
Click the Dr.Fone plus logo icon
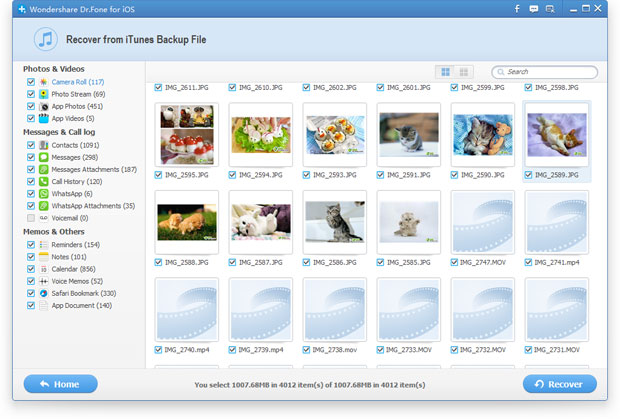(22, 9)
